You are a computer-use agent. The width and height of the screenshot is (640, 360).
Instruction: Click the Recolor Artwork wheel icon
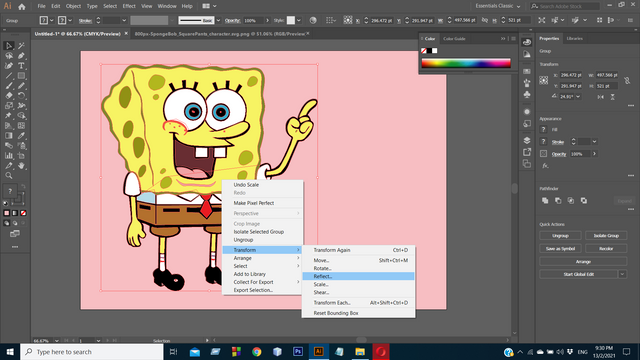tap(313, 20)
